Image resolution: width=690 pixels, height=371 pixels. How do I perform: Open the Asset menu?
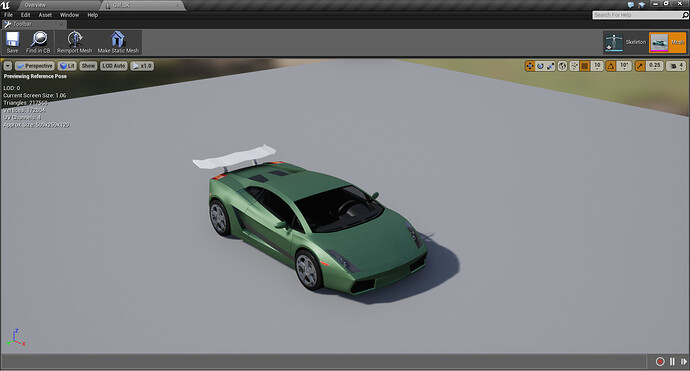click(x=45, y=15)
